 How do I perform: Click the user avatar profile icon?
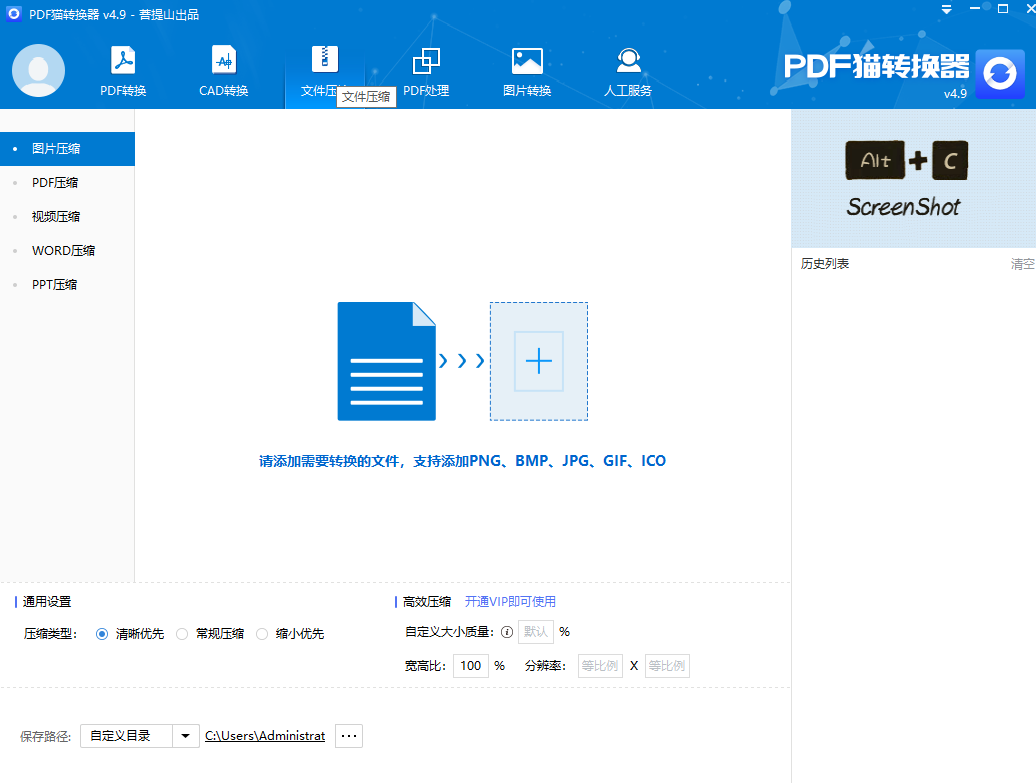(38, 71)
